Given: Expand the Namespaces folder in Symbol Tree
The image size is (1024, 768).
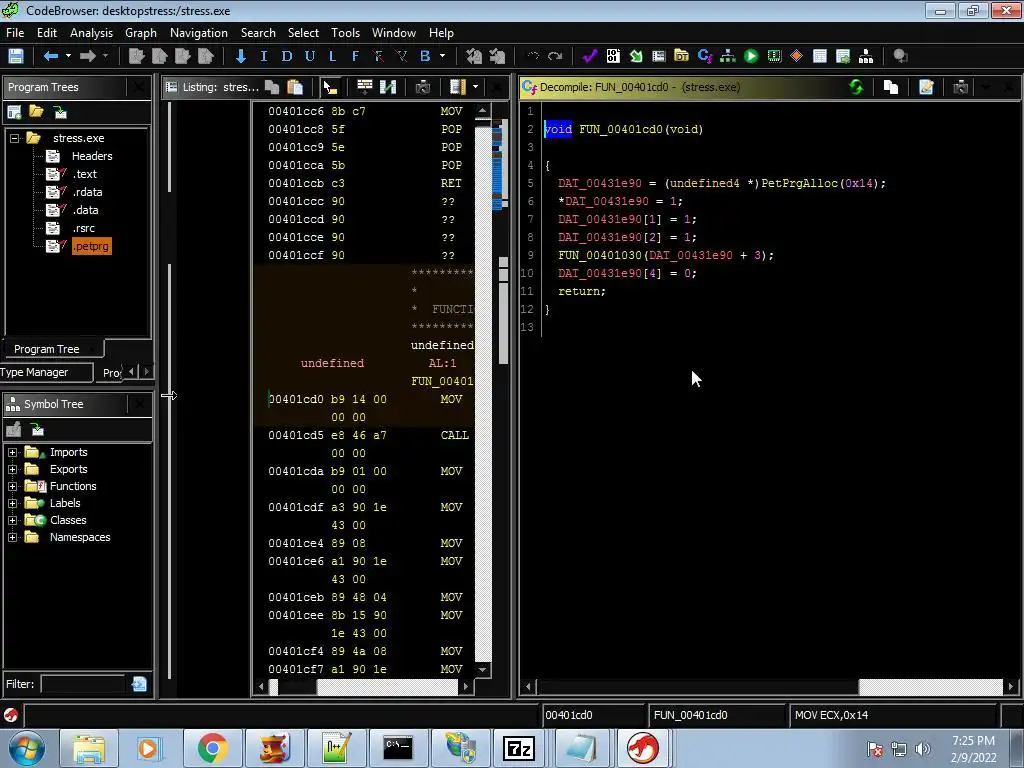Looking at the screenshot, I should pos(12,537).
